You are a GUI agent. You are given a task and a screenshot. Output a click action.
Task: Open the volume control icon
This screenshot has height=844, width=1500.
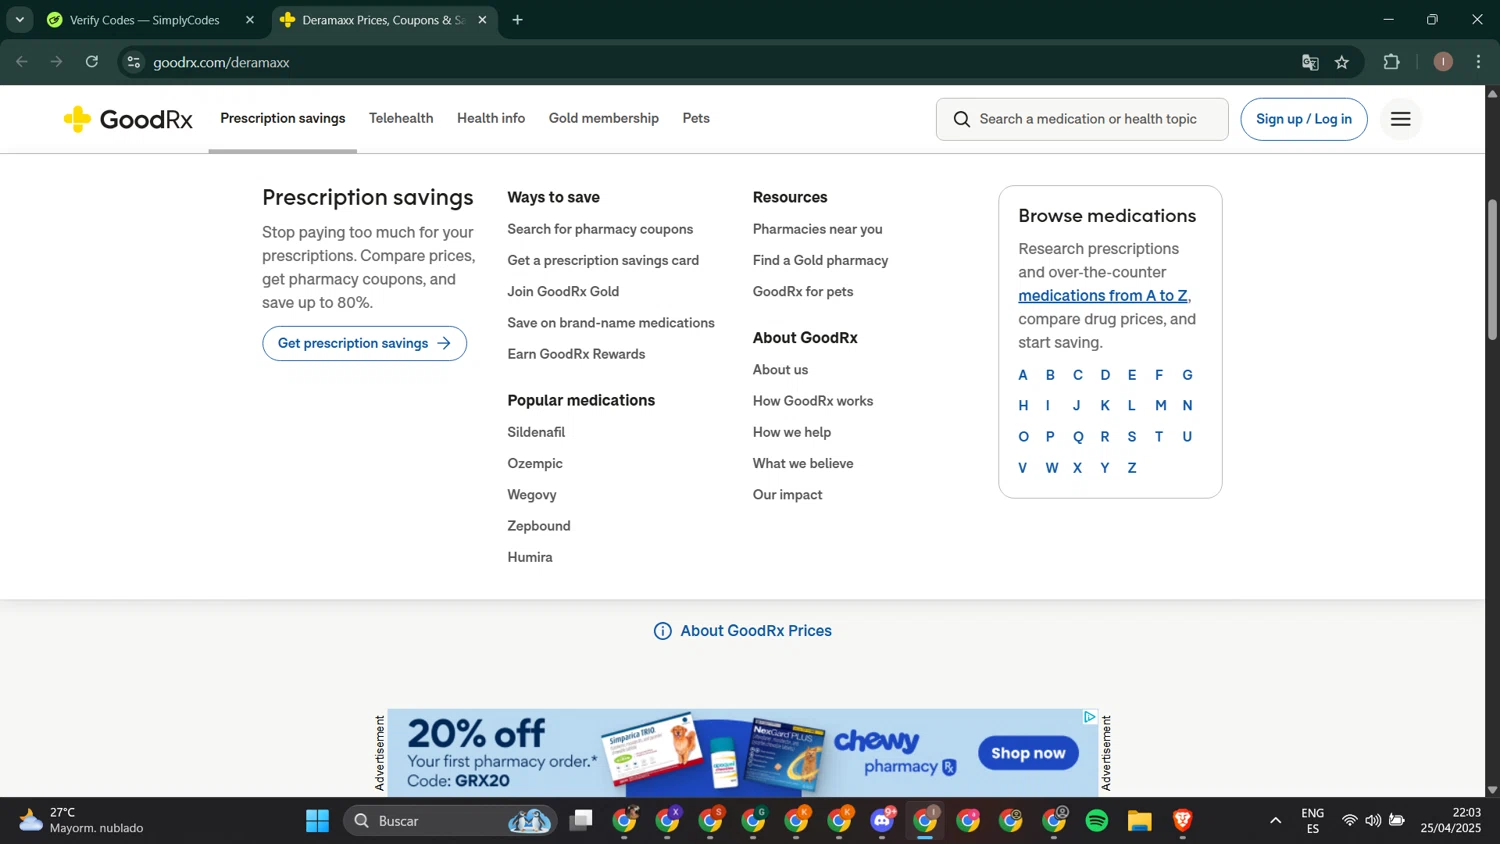tap(1373, 821)
